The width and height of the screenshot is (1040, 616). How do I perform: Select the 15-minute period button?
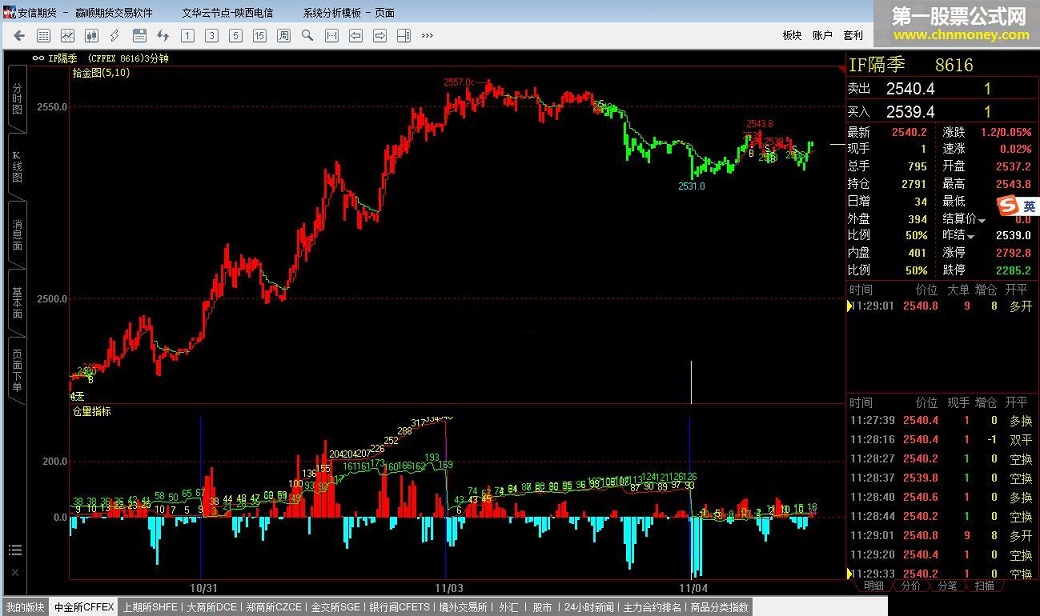[x=259, y=36]
